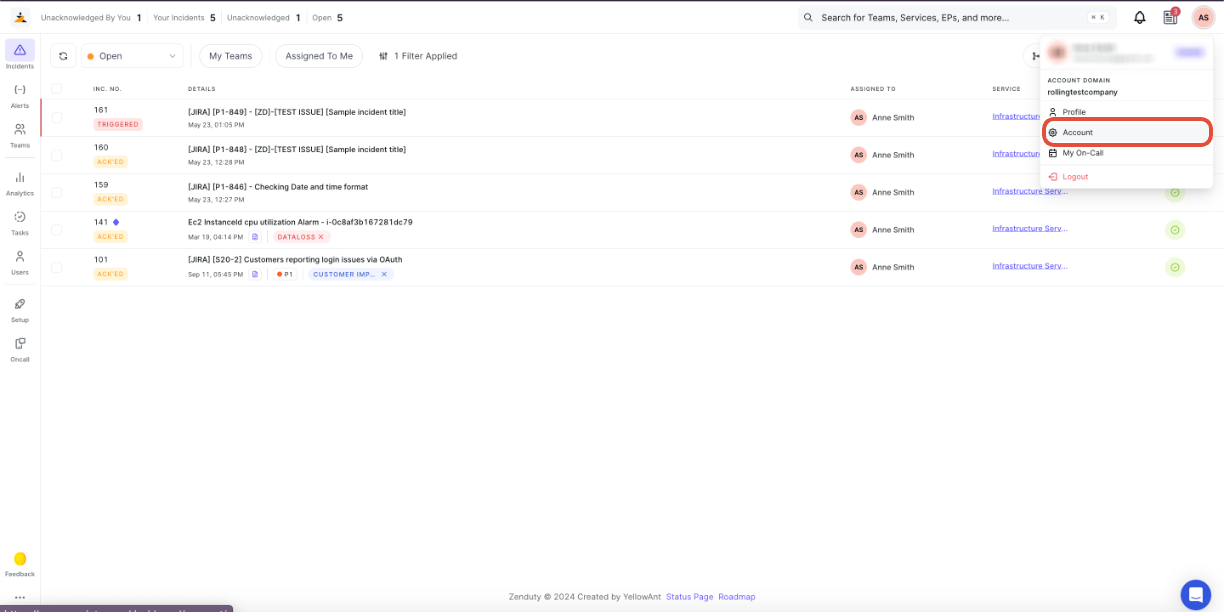Open the Status Page footer link
Viewport: 1224px width, 612px height.
[x=690, y=597]
